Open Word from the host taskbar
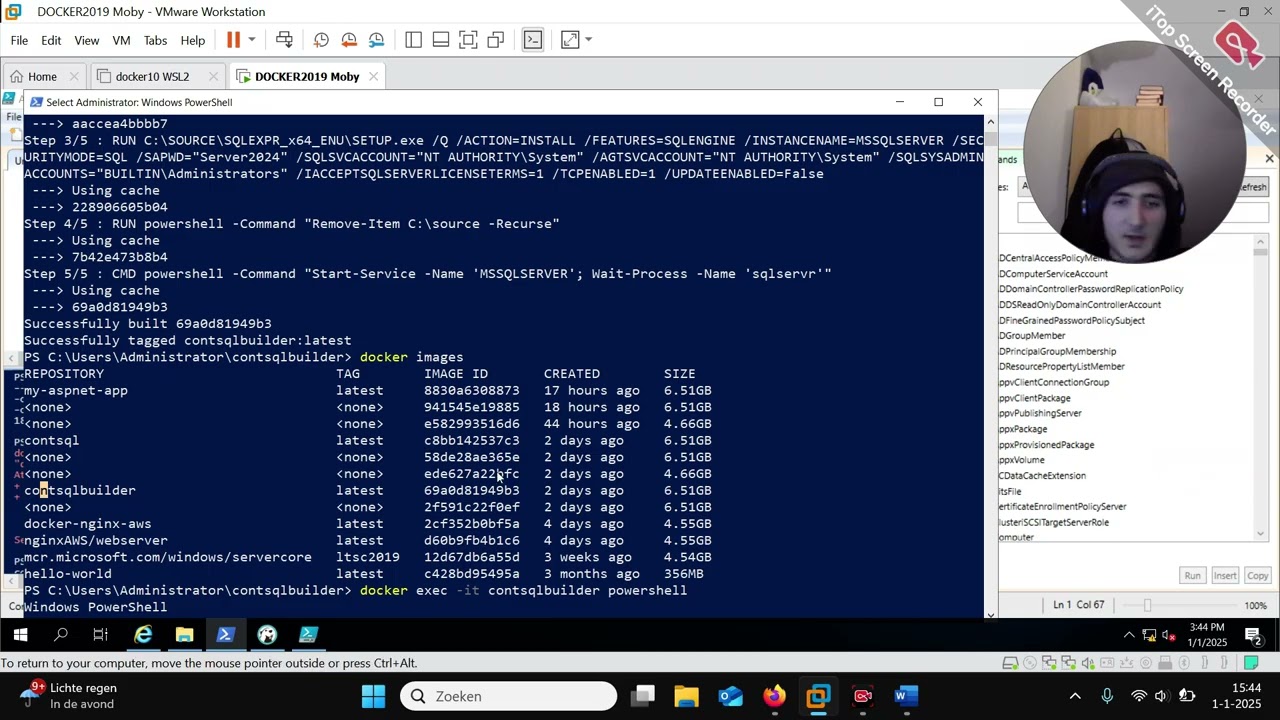The height and width of the screenshot is (720, 1280). 907,696
